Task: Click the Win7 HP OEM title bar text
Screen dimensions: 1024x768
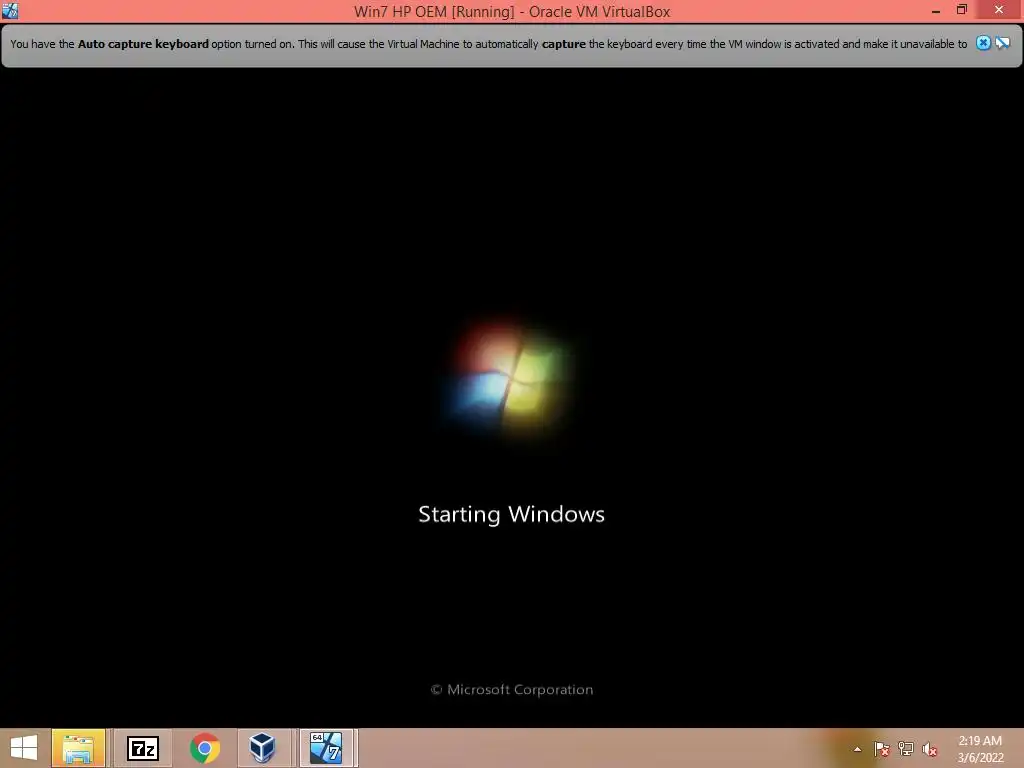Action: [x=512, y=11]
